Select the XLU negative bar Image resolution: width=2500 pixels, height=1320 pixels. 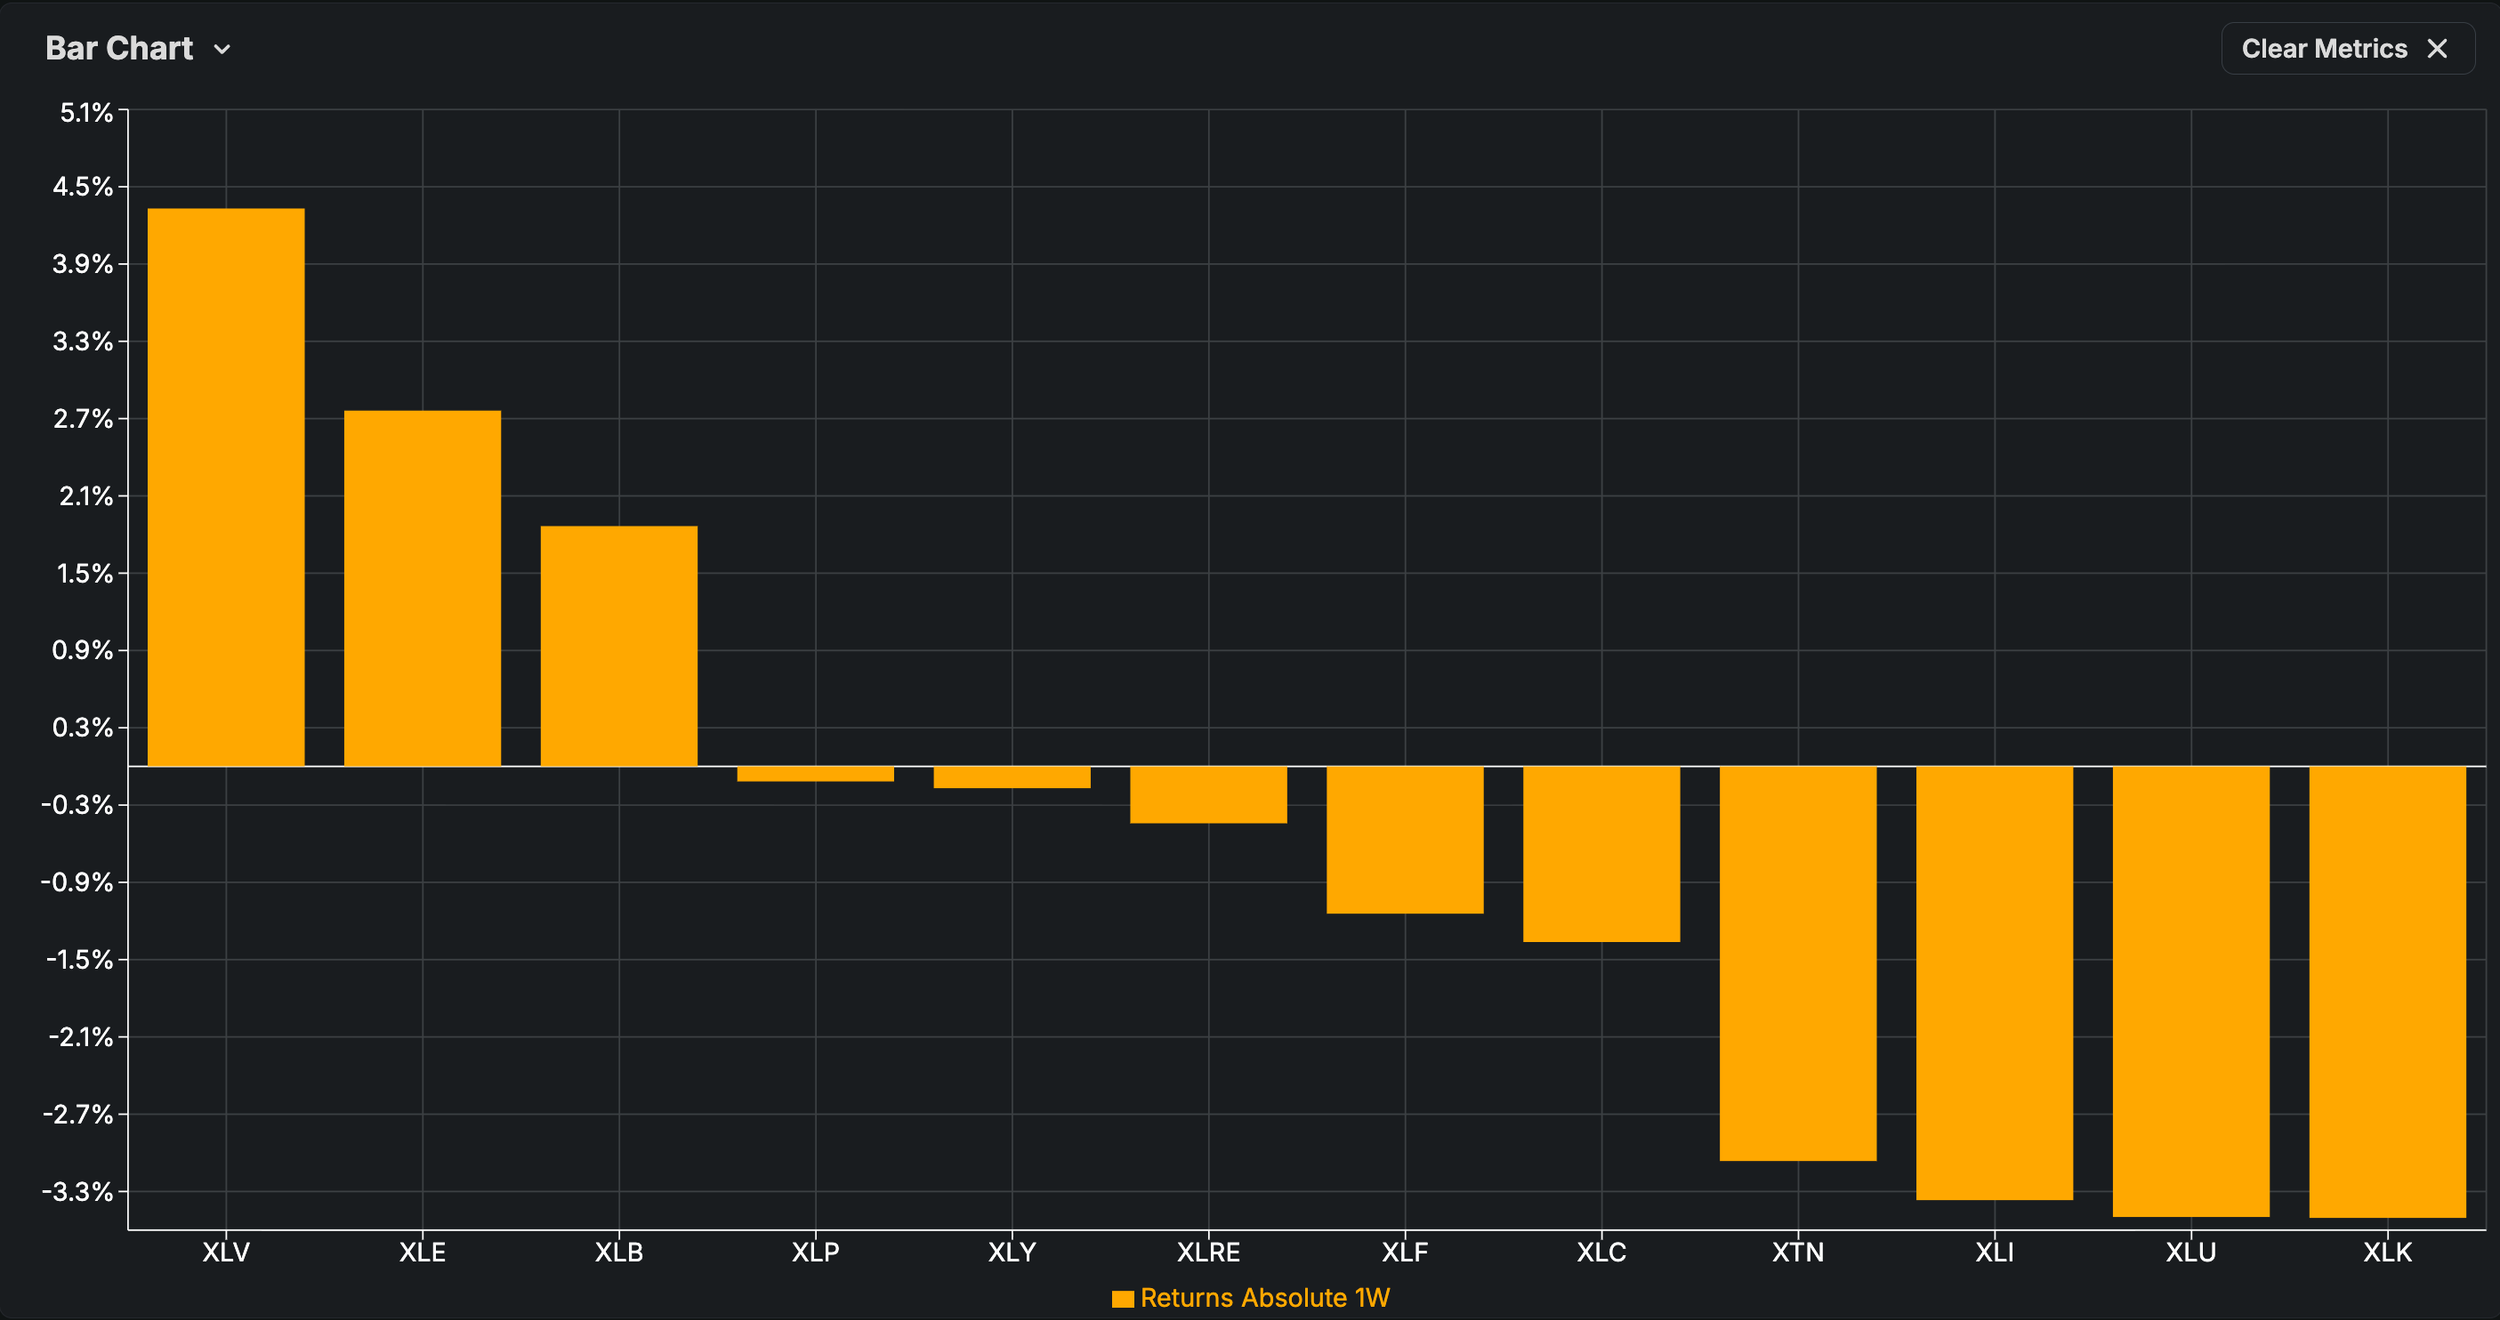pyautogui.click(x=2191, y=992)
